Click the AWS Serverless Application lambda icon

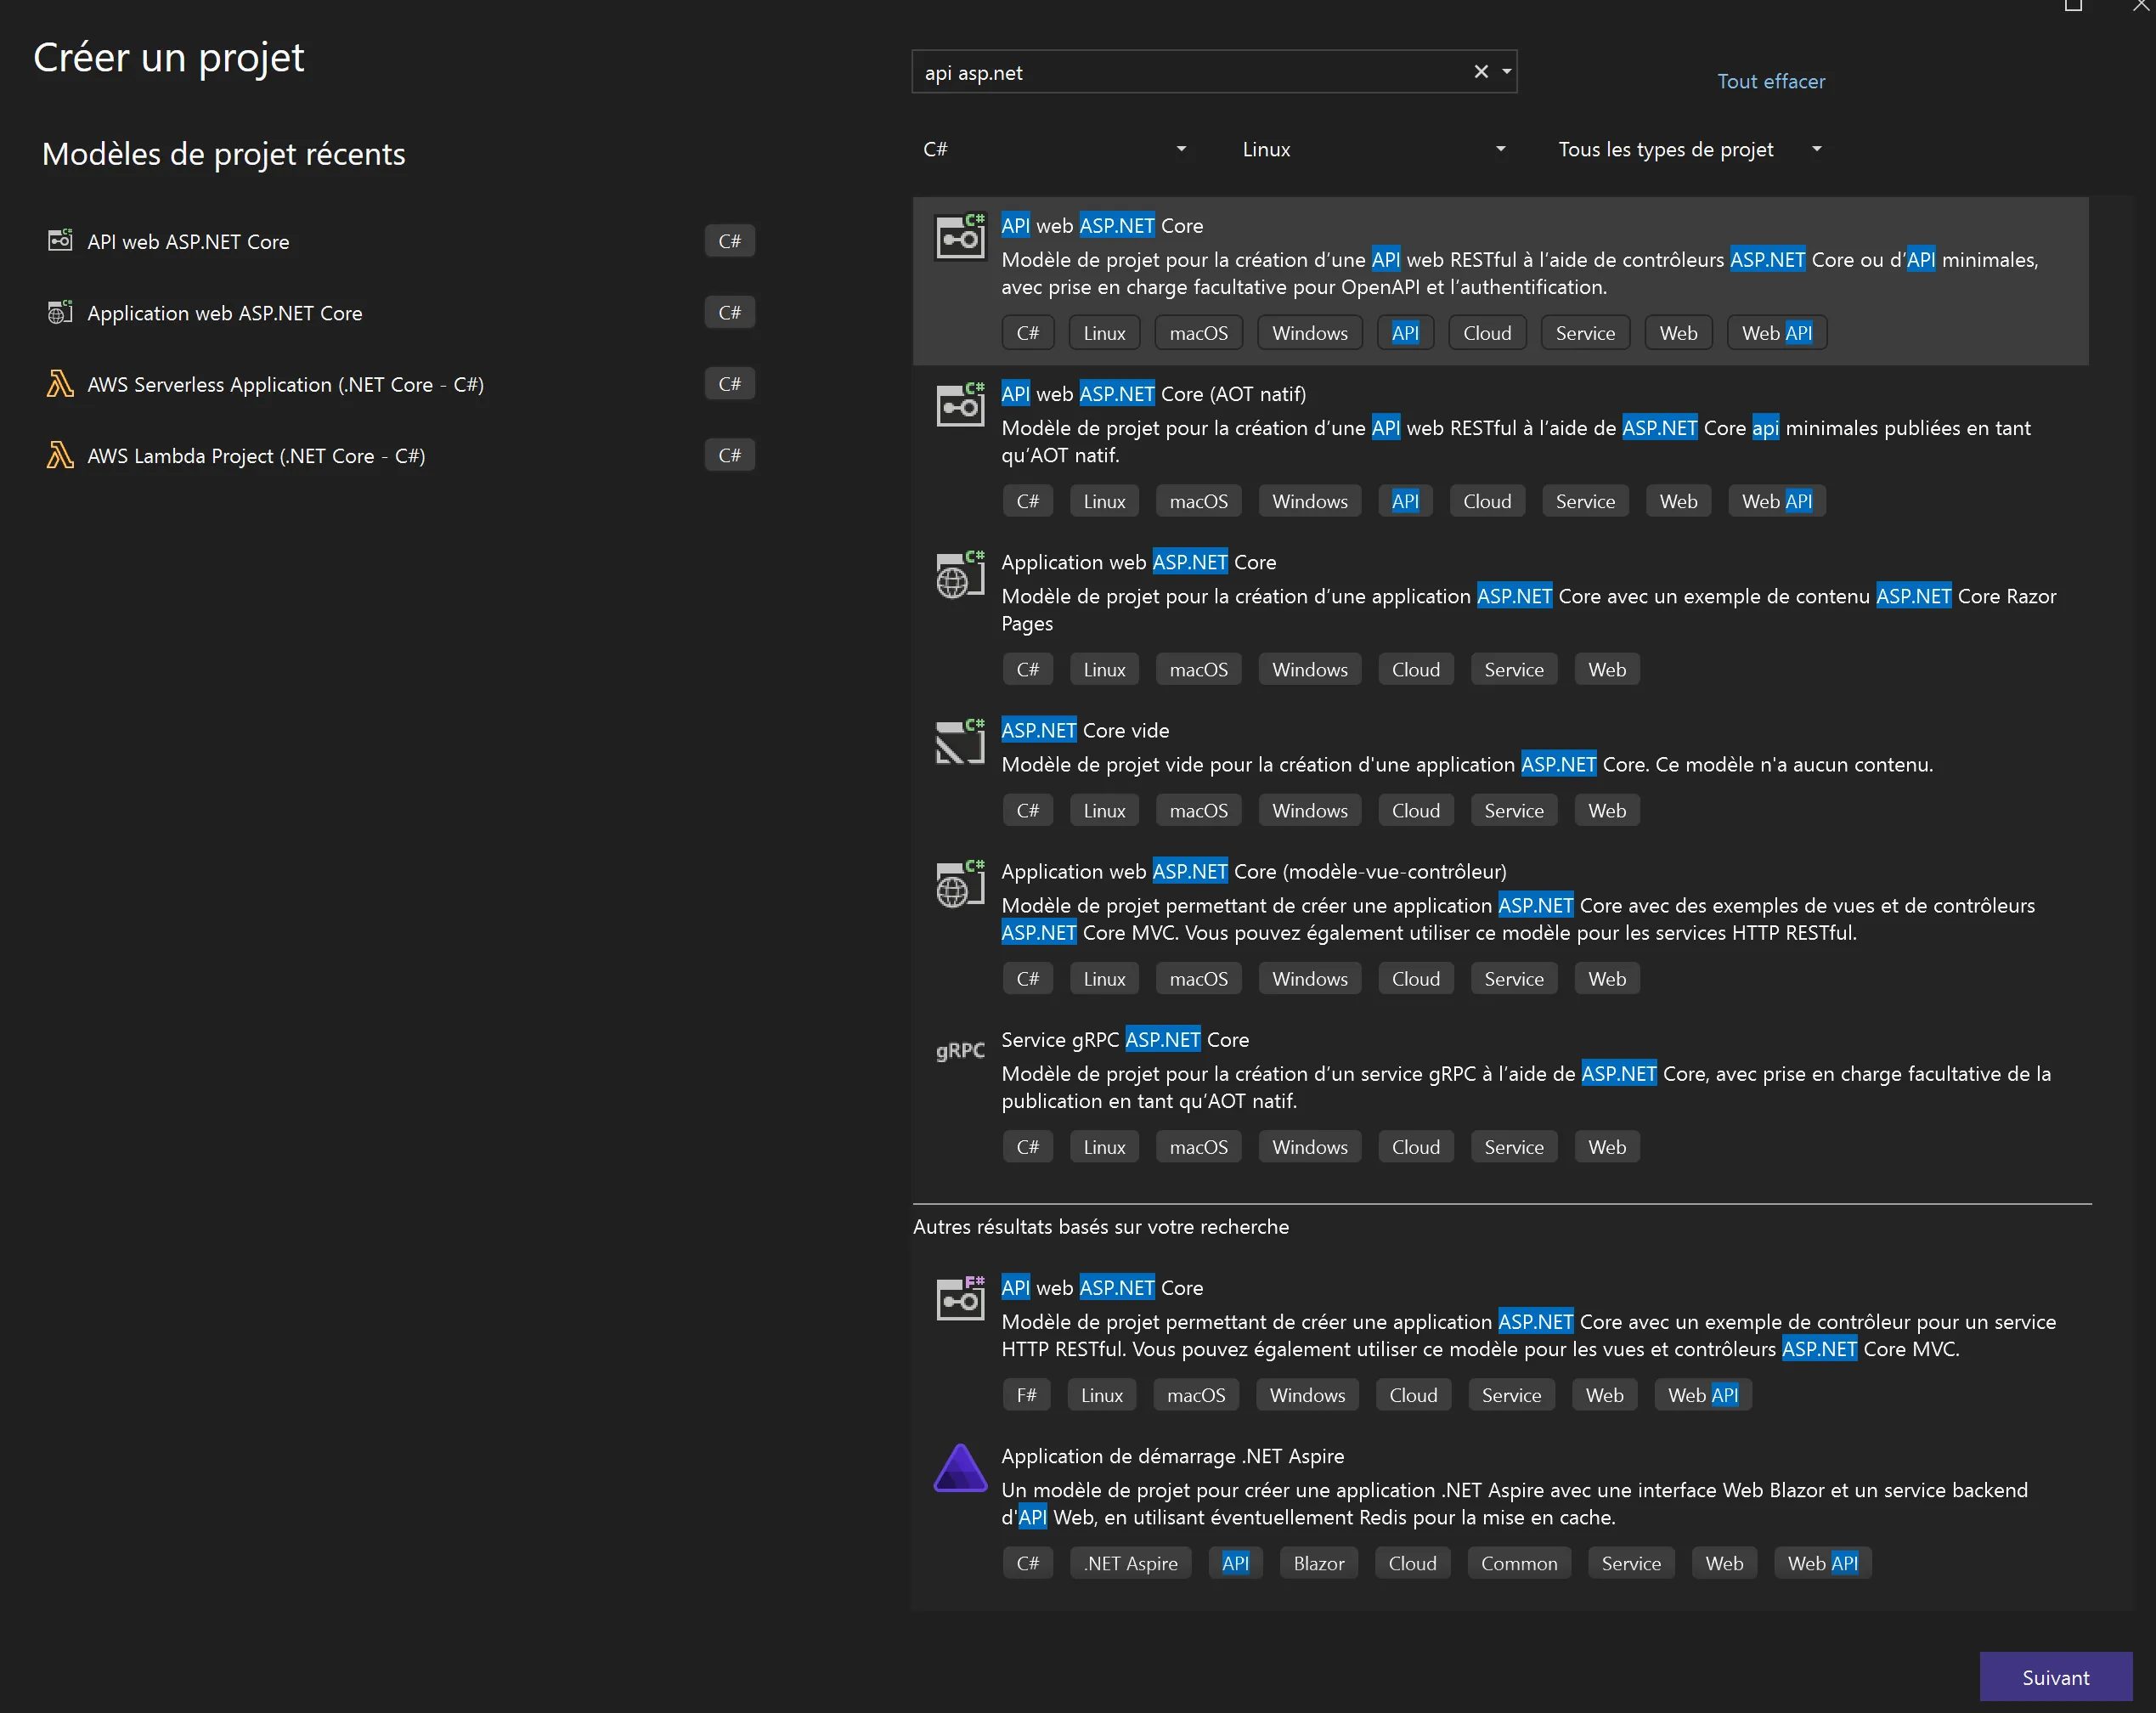pyautogui.click(x=60, y=384)
